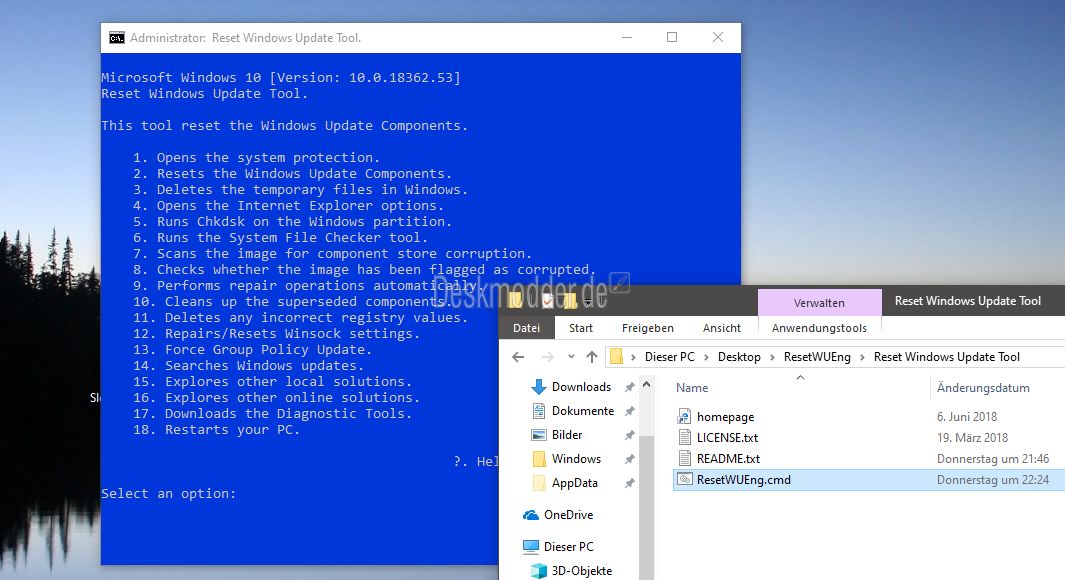Click the Properties icon in Explorer's quick access toolbar
This screenshot has height=580, width=1065.
tap(547, 300)
